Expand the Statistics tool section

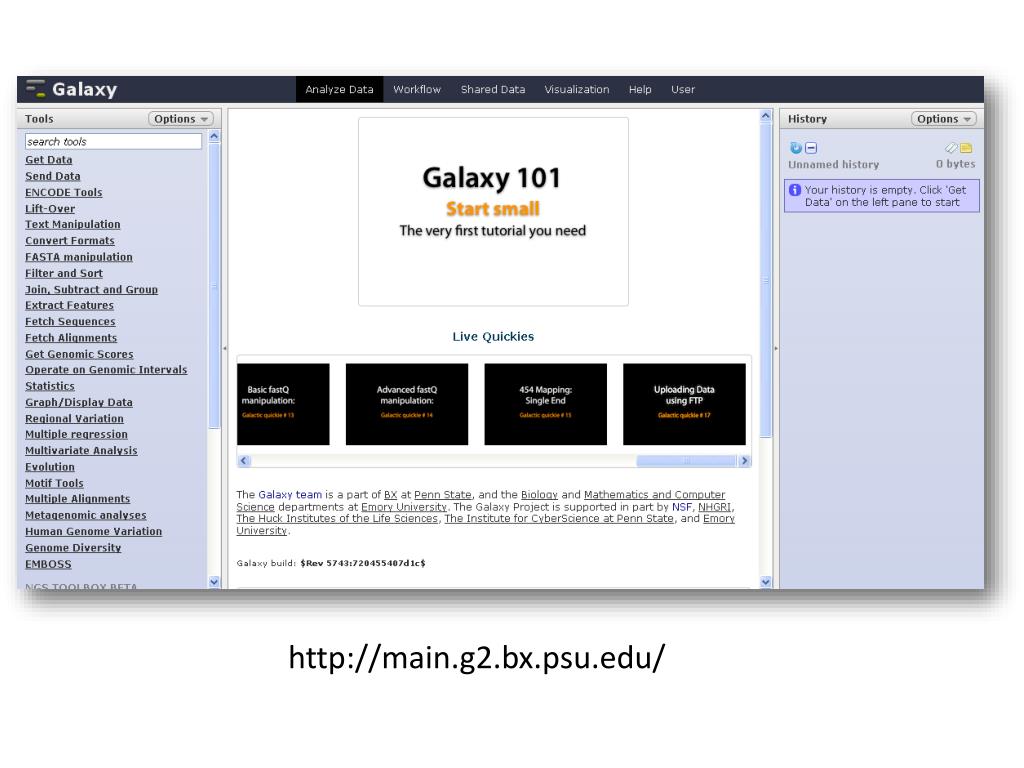pyautogui.click(x=50, y=387)
